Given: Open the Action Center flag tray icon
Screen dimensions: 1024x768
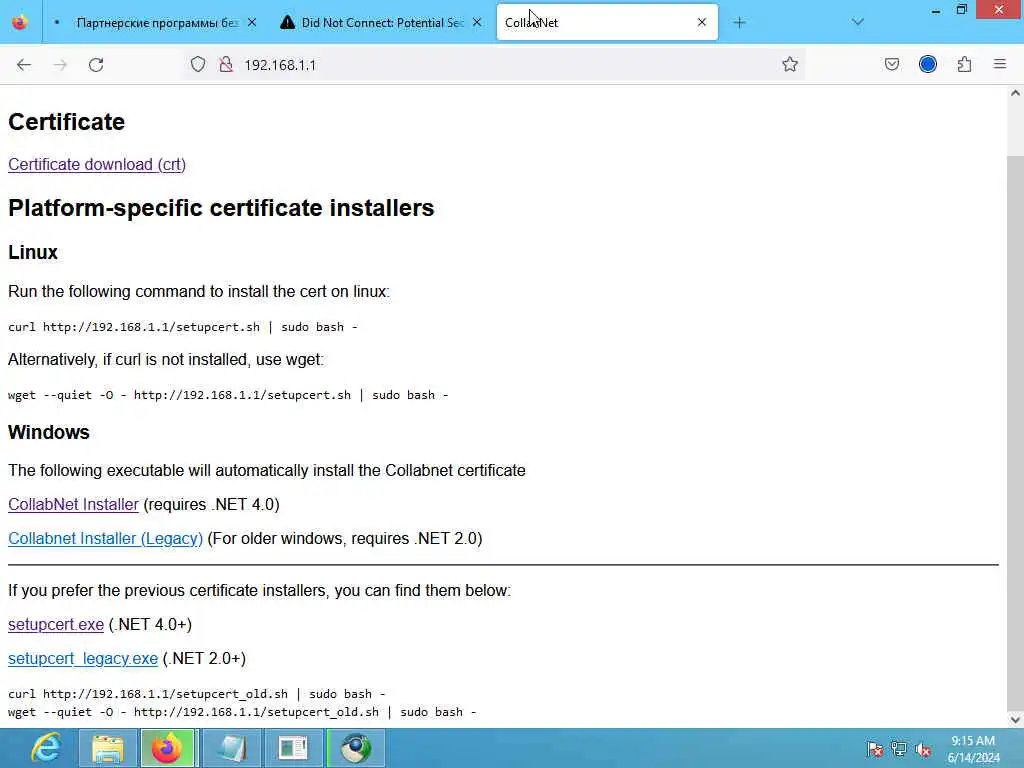Looking at the screenshot, I should coord(874,749).
